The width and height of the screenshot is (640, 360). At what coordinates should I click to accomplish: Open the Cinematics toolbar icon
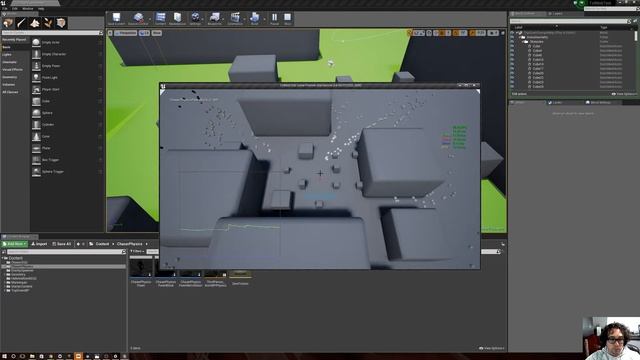click(235, 19)
